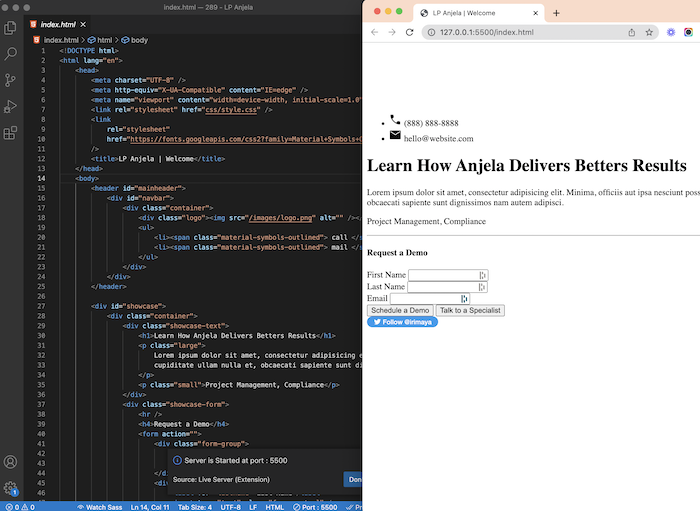Screen dimensions: 700x511
Task: Click the Request a Demo heading
Action: tap(397, 253)
